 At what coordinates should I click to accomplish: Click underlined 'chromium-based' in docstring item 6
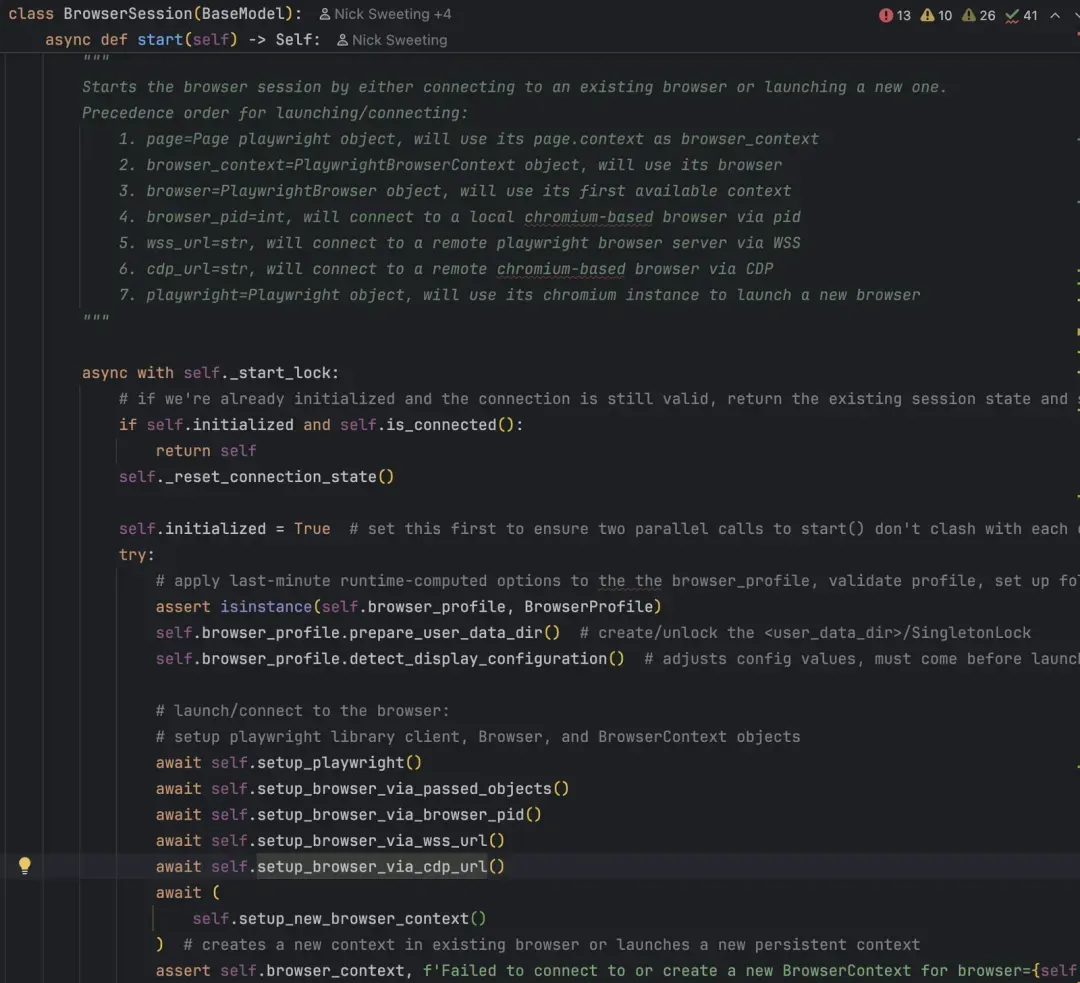pyautogui.click(x=561, y=269)
